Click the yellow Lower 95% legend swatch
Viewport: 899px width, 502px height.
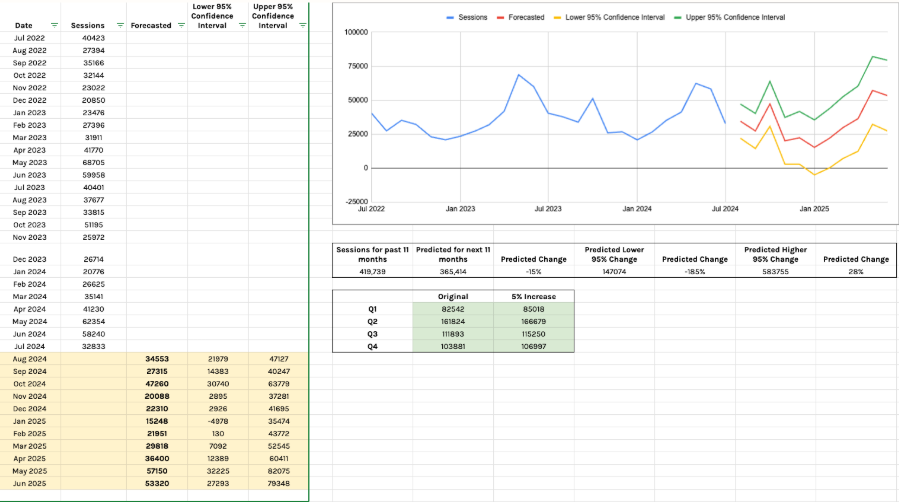tap(557, 18)
